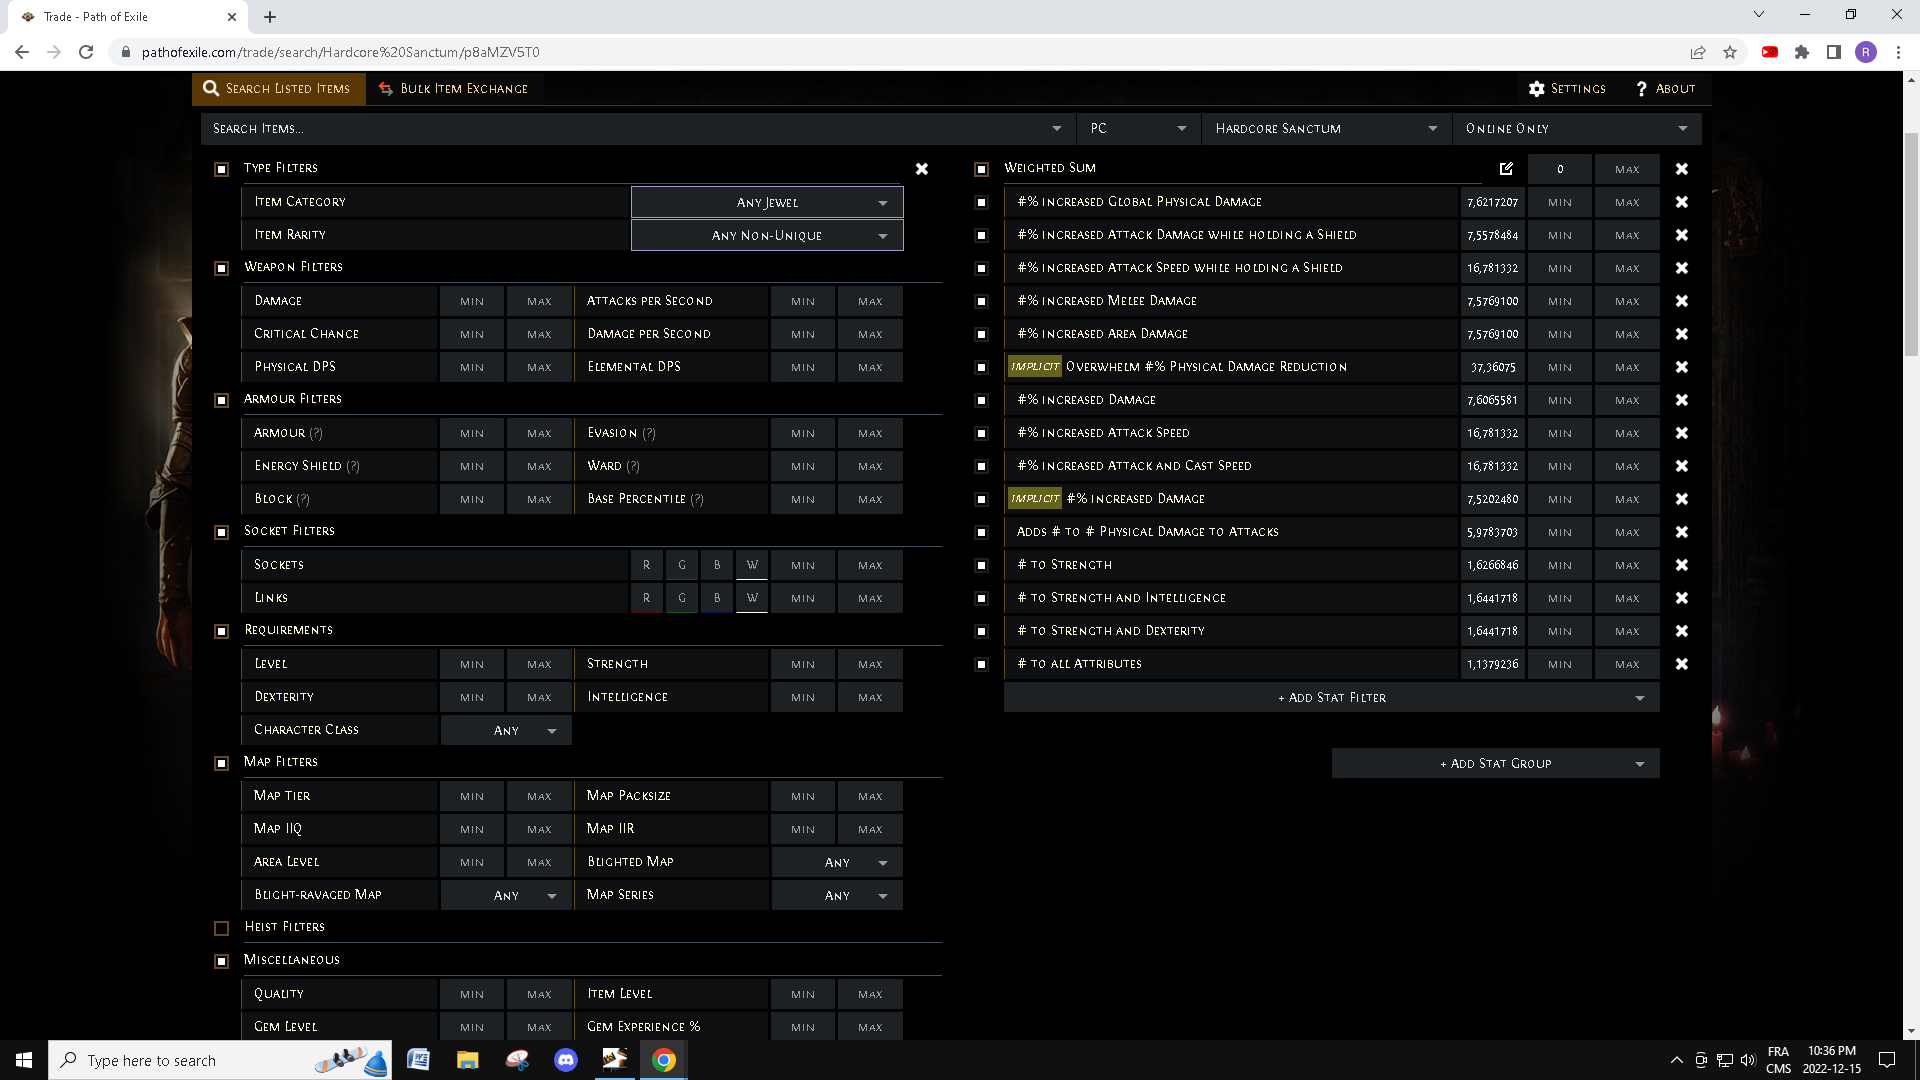Open the Settings gear icon
This screenshot has width=1920, height=1080.
point(1537,88)
